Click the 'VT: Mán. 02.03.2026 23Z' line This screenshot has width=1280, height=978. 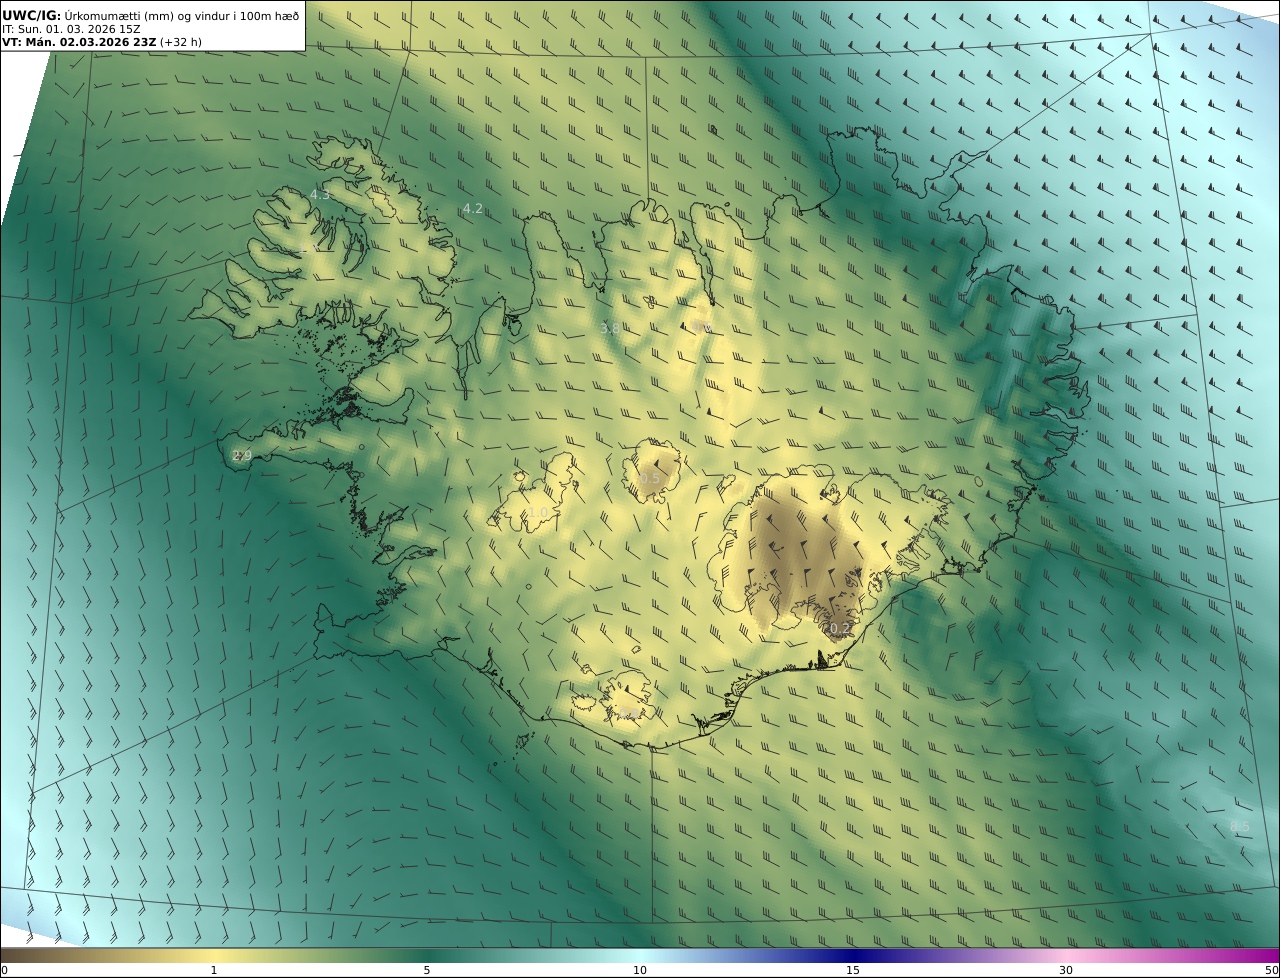point(78,42)
